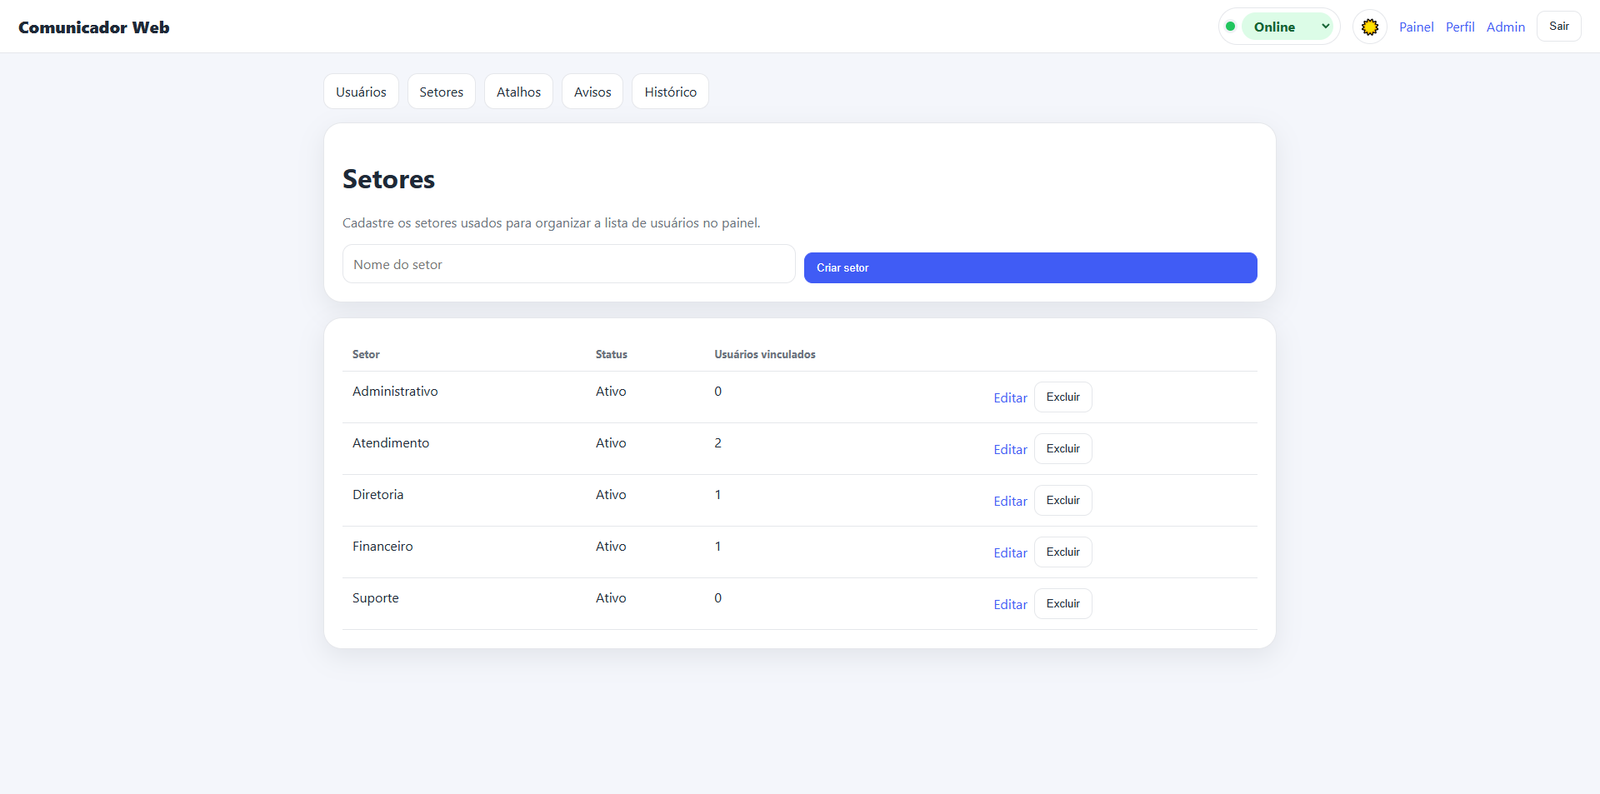Viewport: 1600px width, 794px height.
Task: Open the Online status dropdown
Action: (x=1289, y=27)
